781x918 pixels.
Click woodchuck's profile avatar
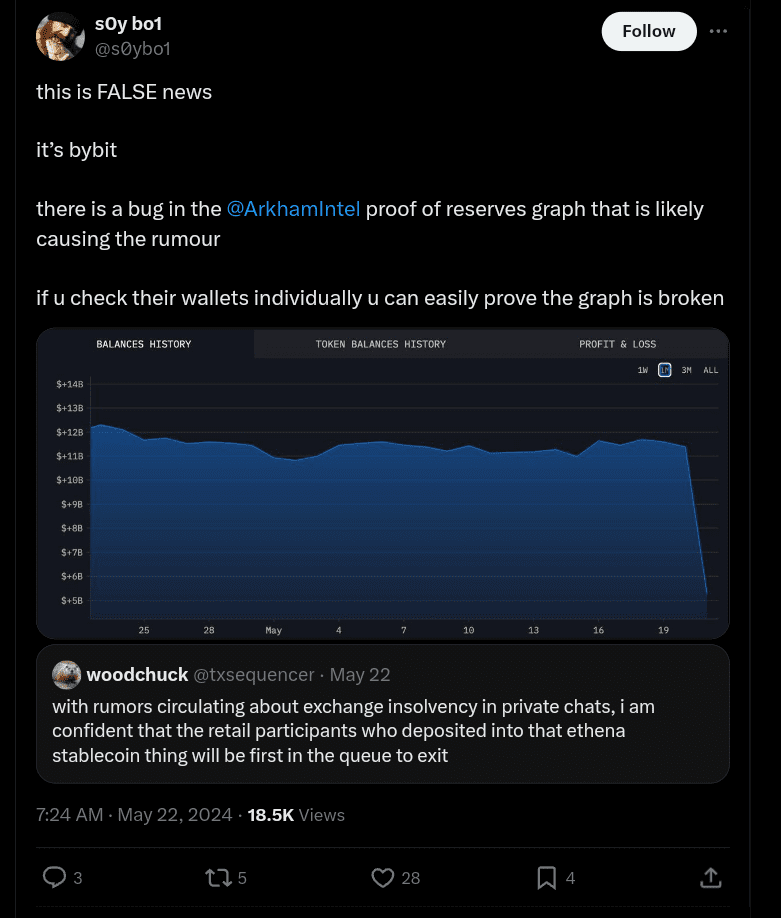[66, 675]
